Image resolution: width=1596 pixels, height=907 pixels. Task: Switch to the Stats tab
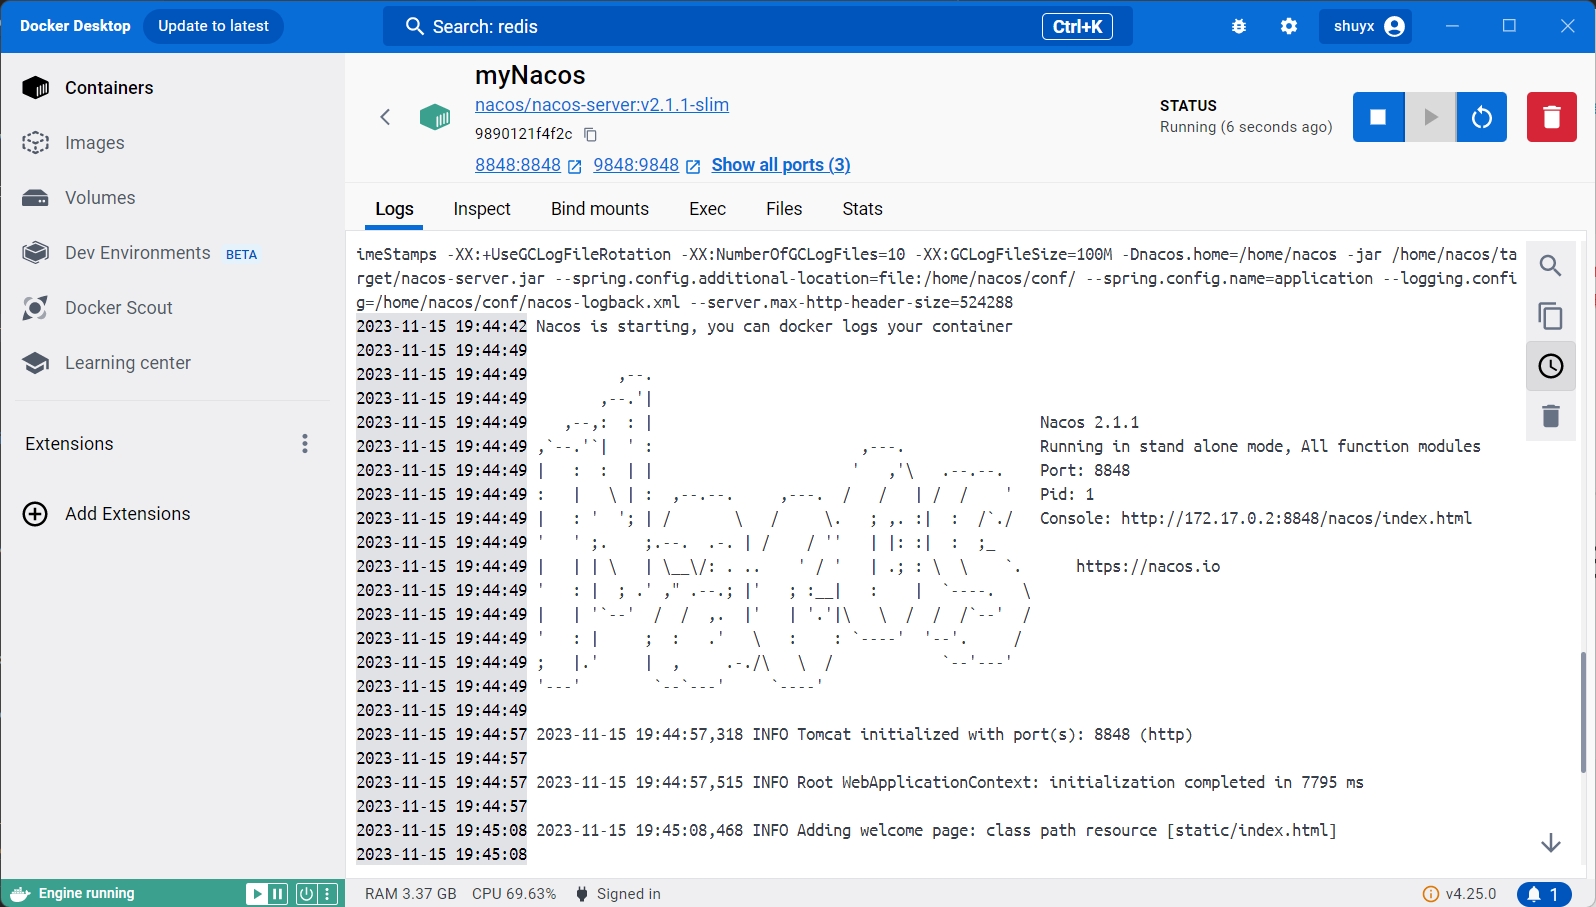(x=861, y=209)
